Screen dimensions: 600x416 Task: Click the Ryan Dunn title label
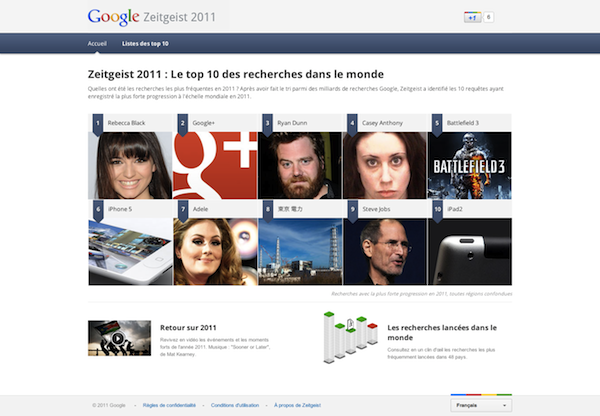(x=292, y=123)
